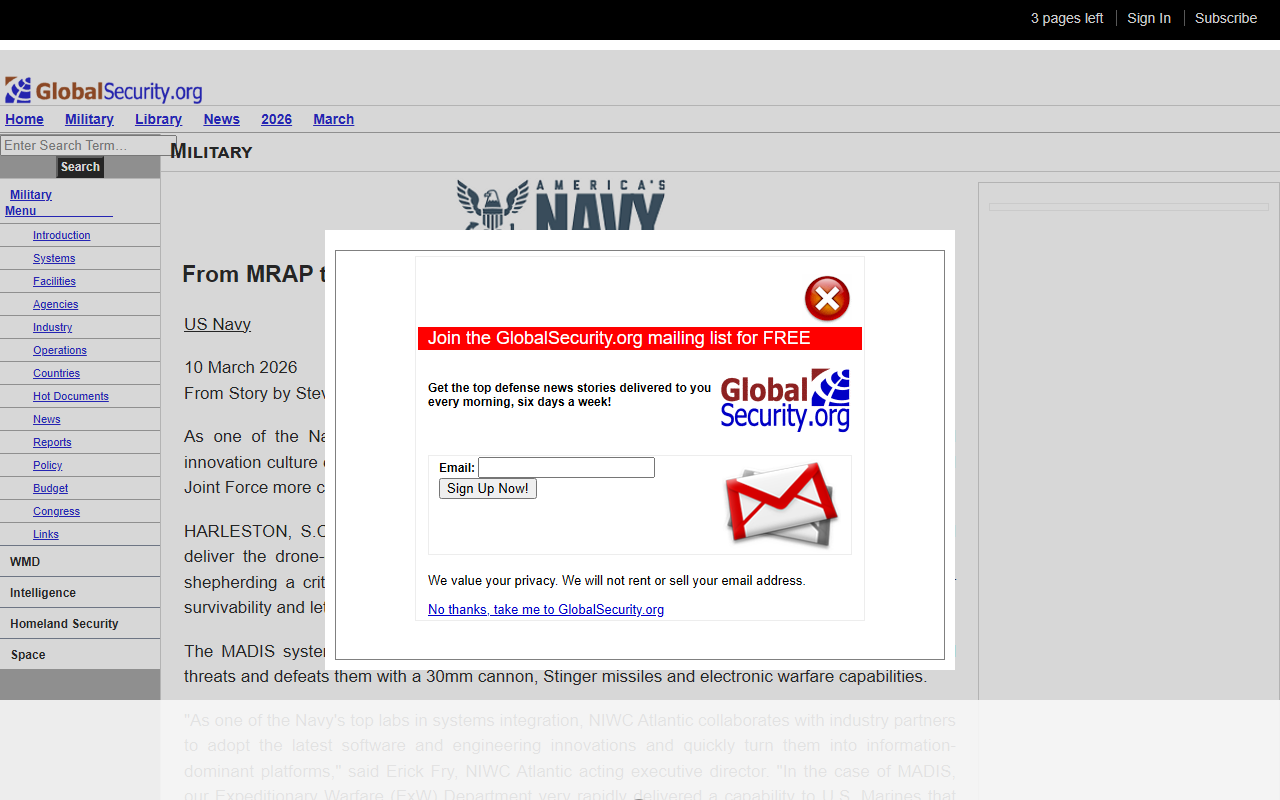Screen dimensions: 1280x800
Task: Open News in the sidebar menu
Action: point(46,419)
